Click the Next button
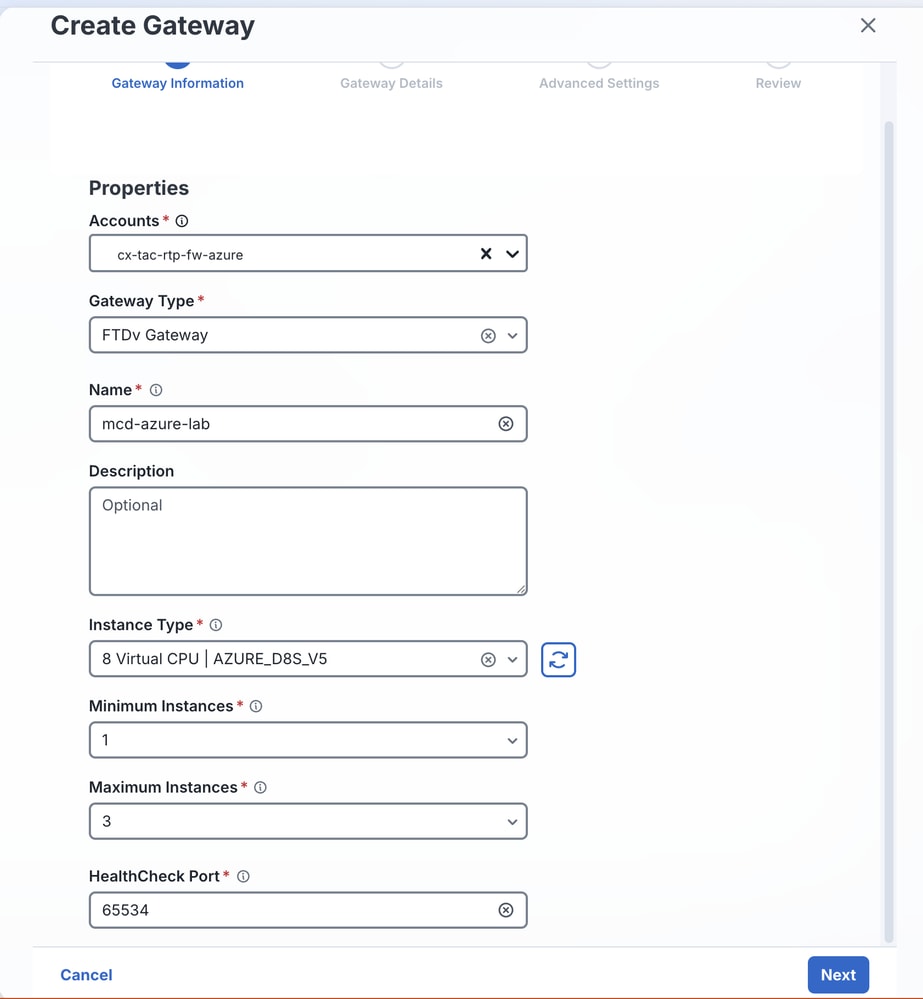 [838, 975]
